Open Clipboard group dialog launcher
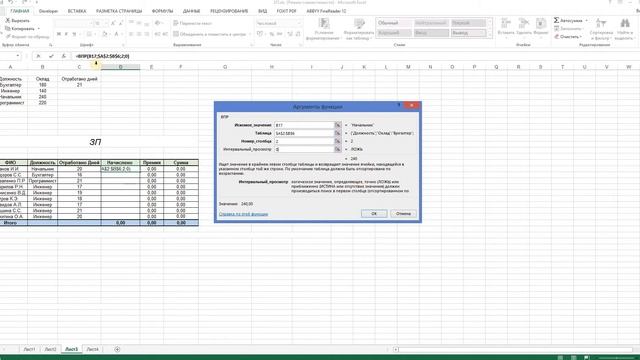This screenshot has width=640, height=360. pyautogui.click(x=51, y=45)
